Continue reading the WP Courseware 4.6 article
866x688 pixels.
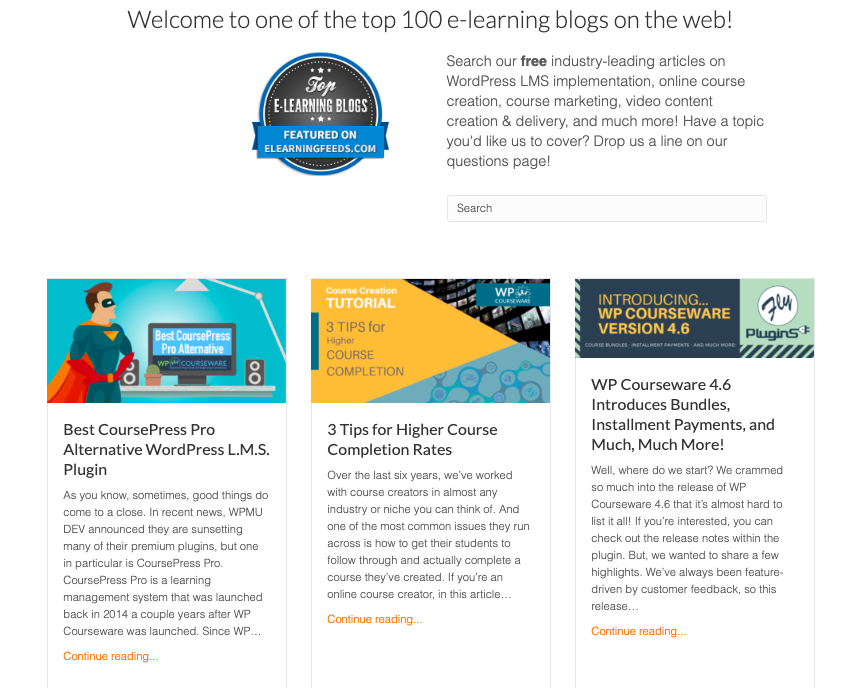pyautogui.click(x=638, y=631)
